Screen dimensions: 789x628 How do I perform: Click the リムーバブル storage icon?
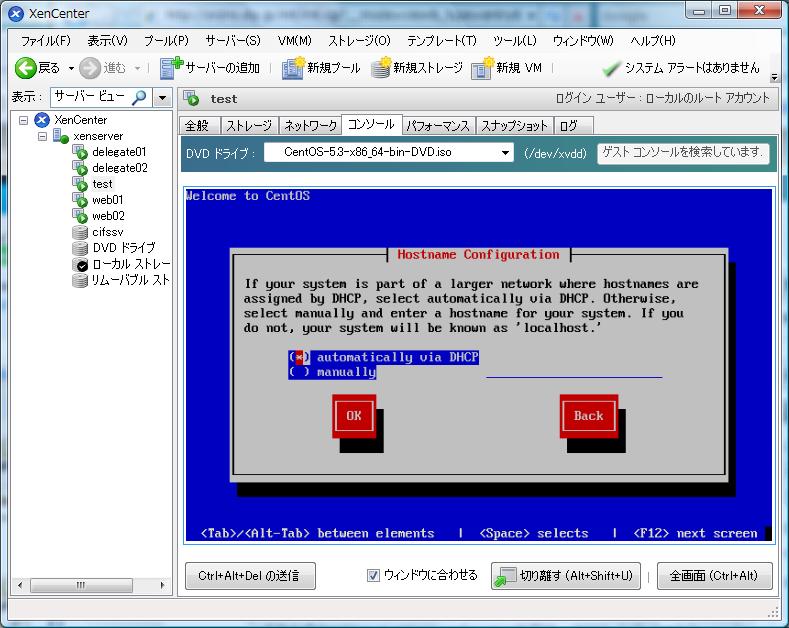(80, 280)
